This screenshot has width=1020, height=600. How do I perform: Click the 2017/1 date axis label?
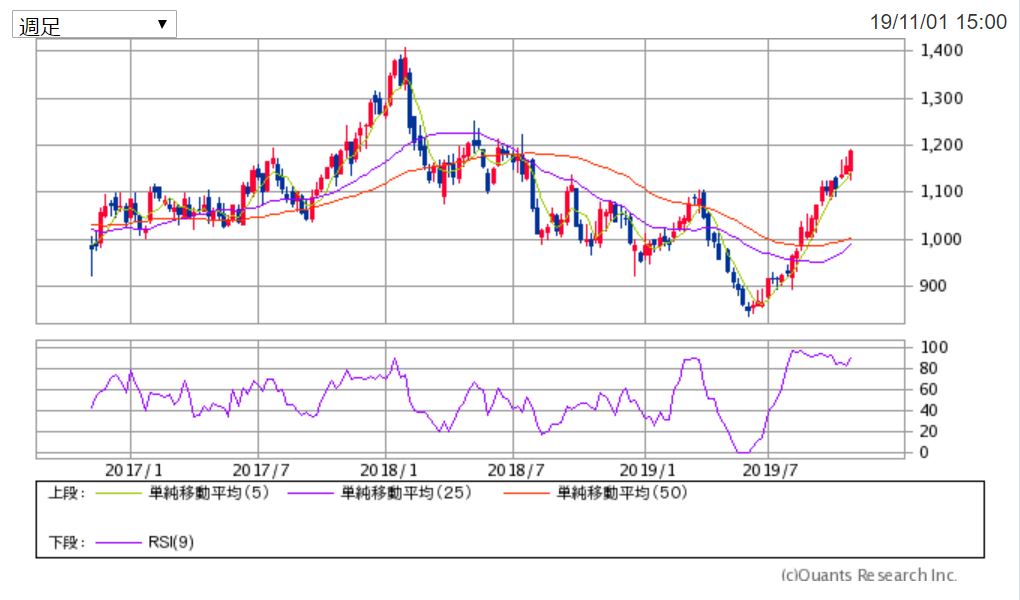click(133, 470)
